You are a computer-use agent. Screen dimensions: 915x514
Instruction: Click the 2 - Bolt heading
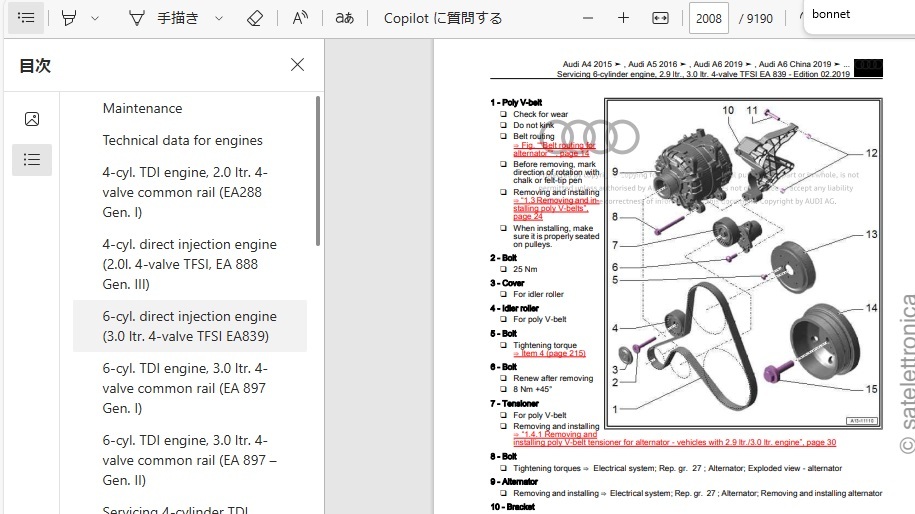pyautogui.click(x=504, y=257)
